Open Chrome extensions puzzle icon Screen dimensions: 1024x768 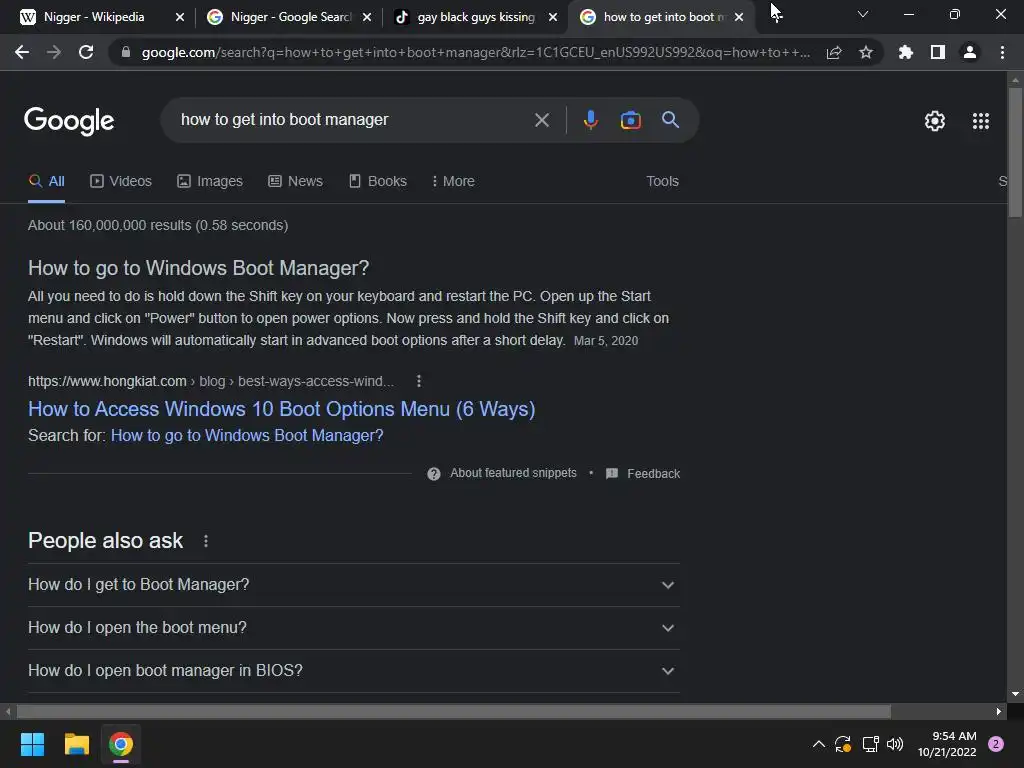pyautogui.click(x=905, y=52)
